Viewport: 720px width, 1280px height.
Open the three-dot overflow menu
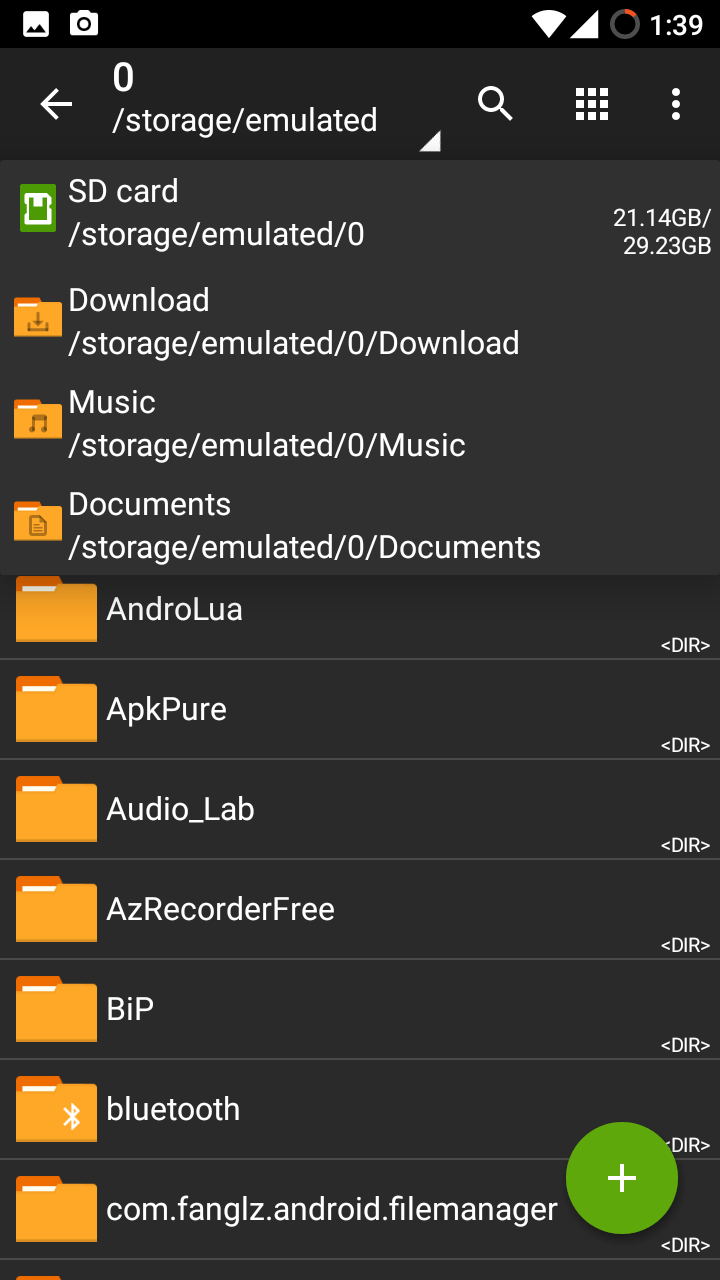(x=676, y=103)
